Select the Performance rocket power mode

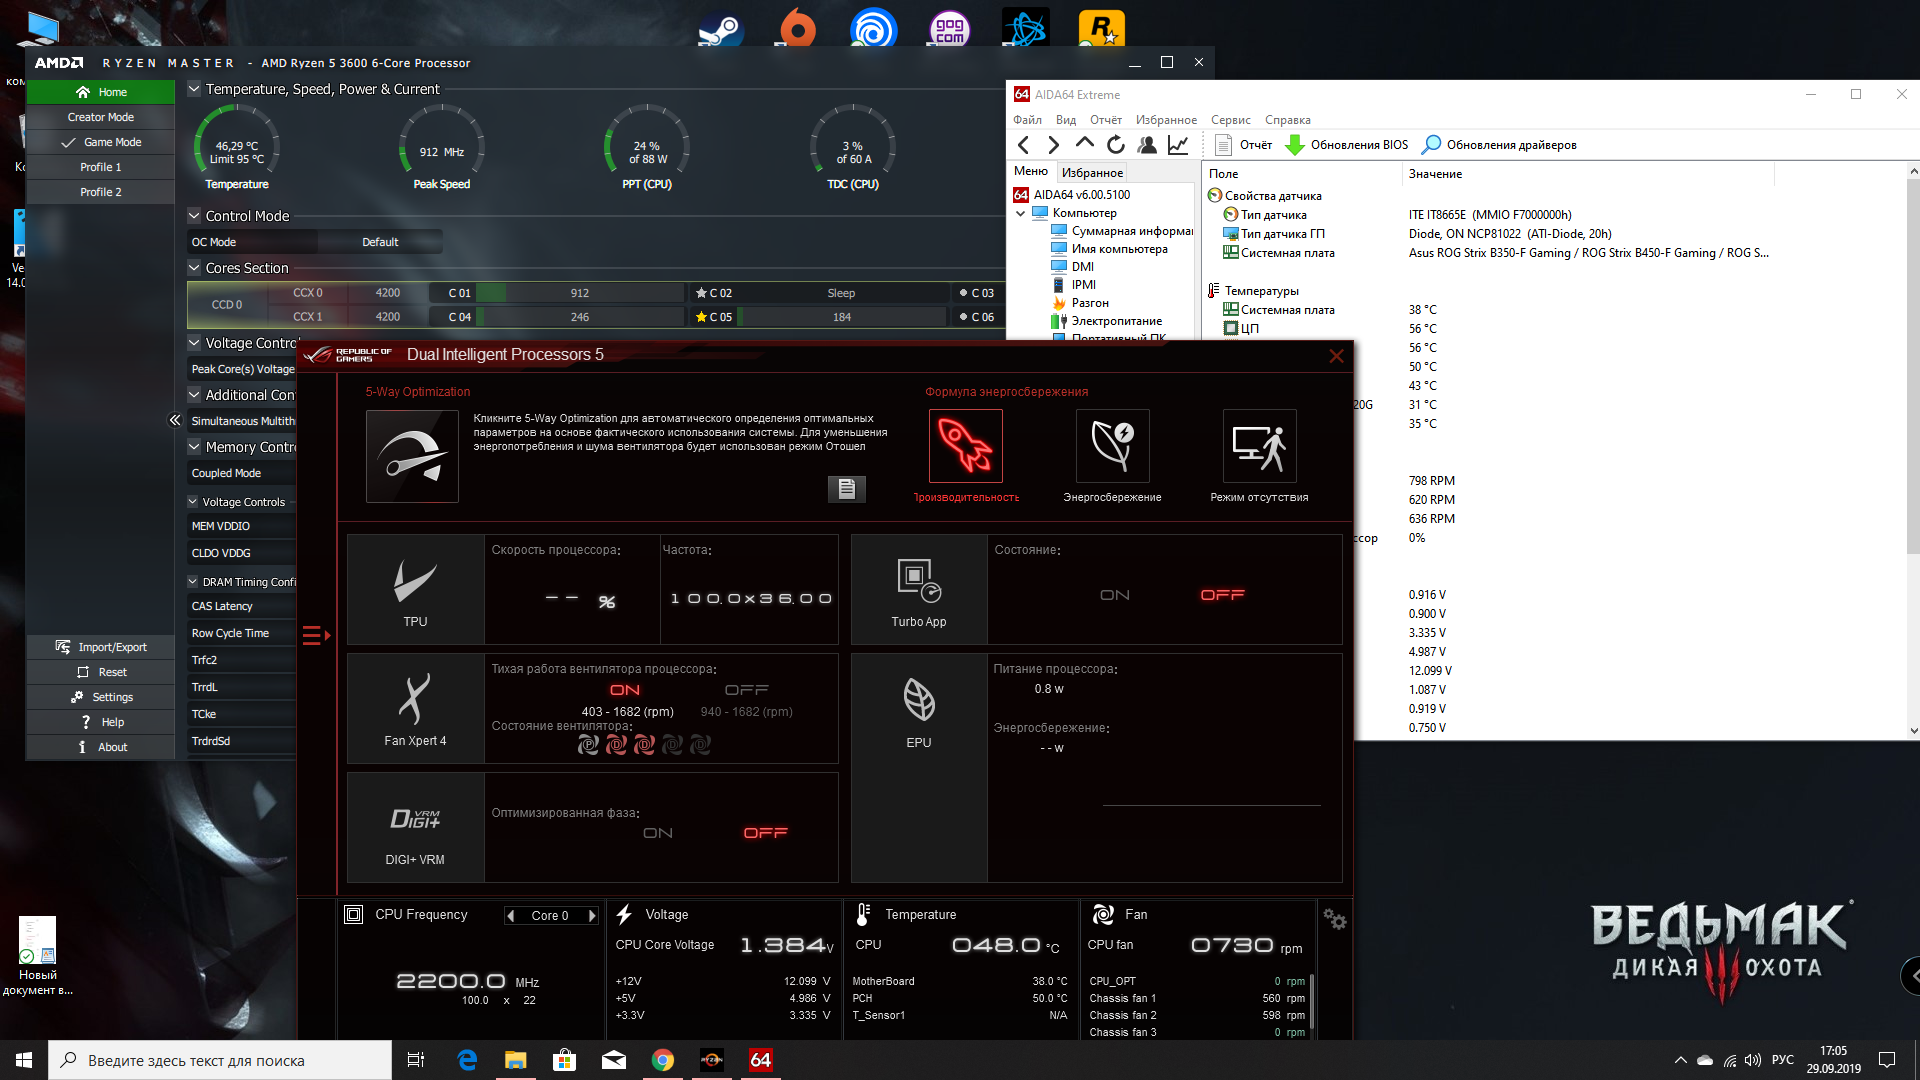(965, 446)
